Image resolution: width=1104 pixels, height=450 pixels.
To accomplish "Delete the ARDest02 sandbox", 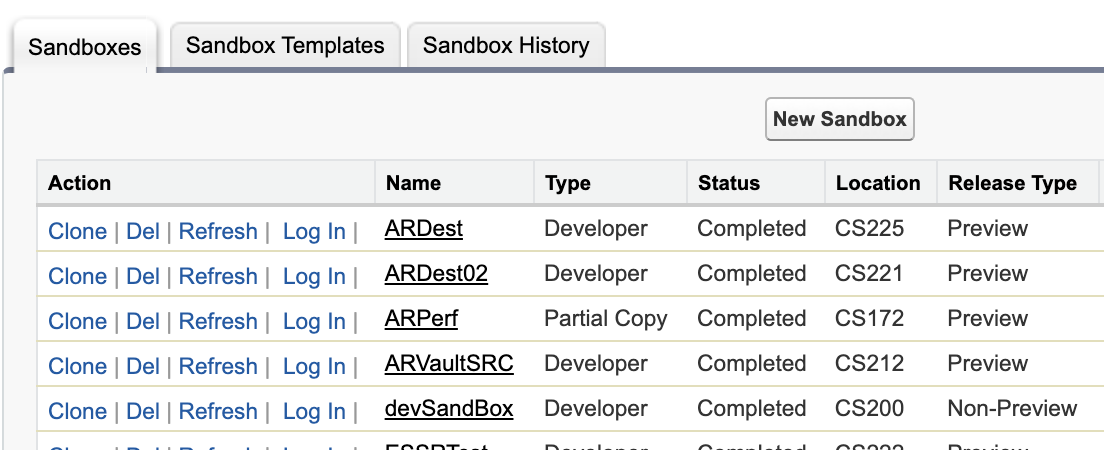I will 143,277.
